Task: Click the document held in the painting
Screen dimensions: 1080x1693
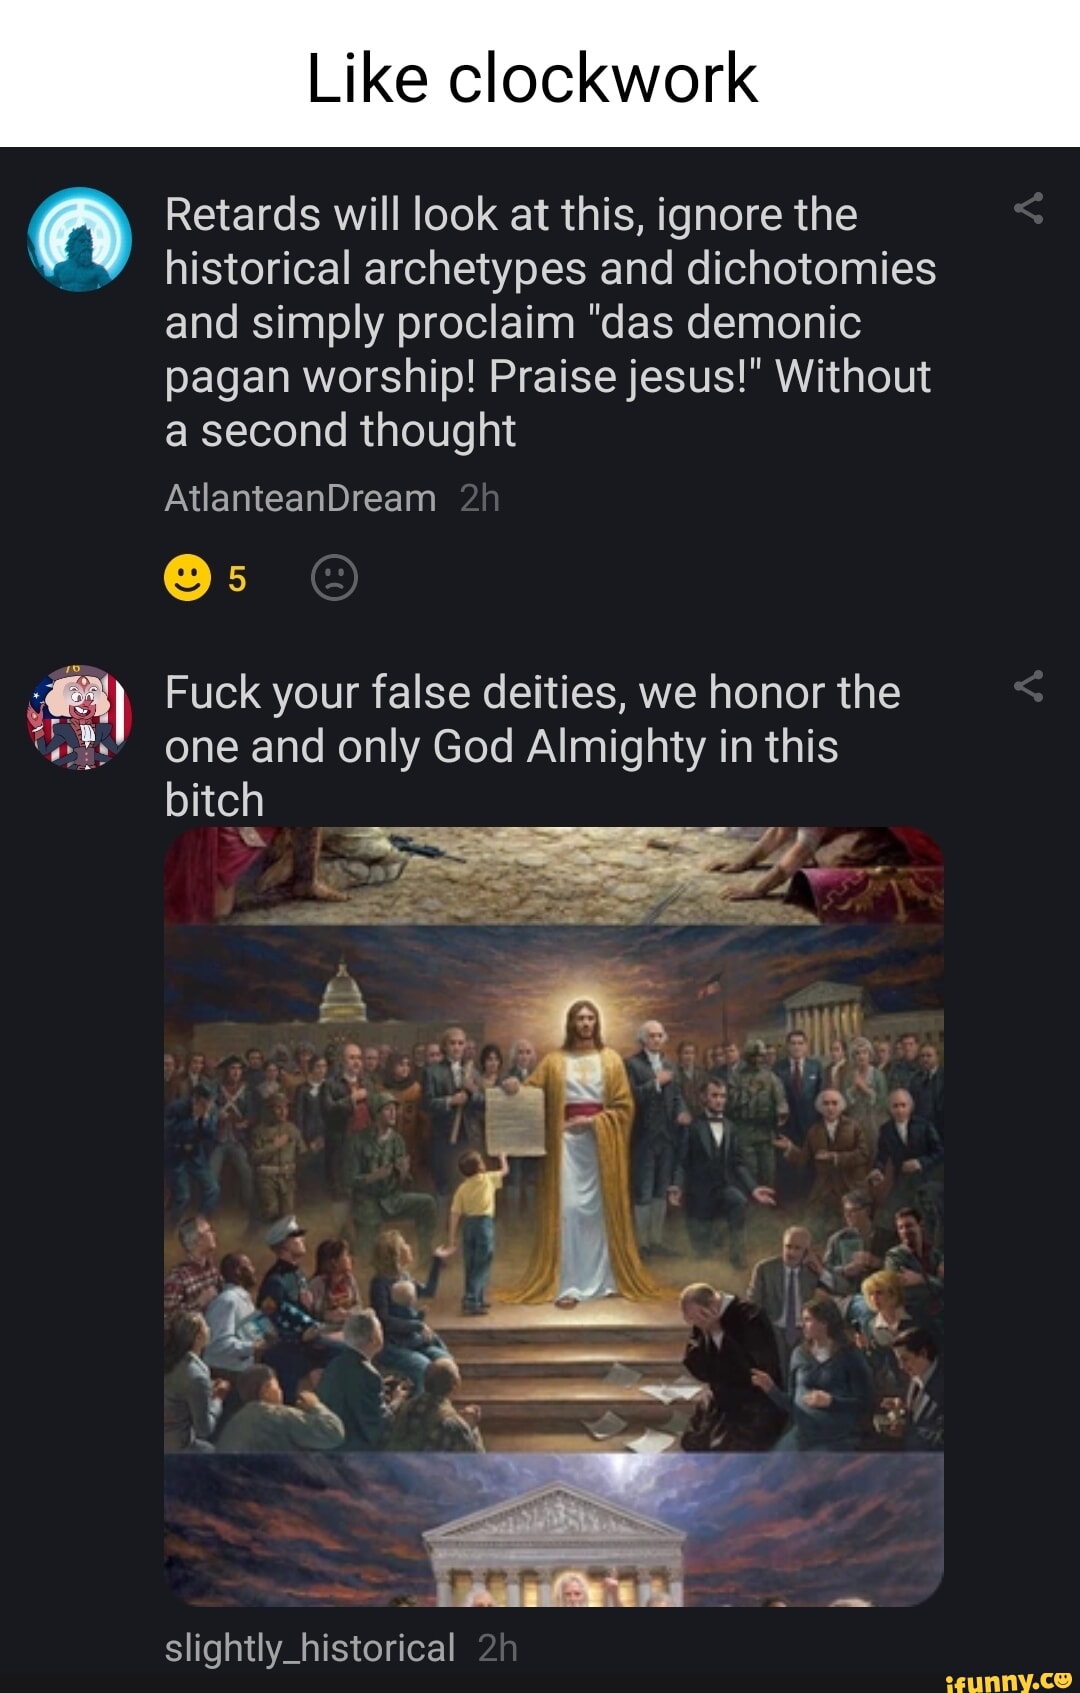Action: (x=514, y=1120)
